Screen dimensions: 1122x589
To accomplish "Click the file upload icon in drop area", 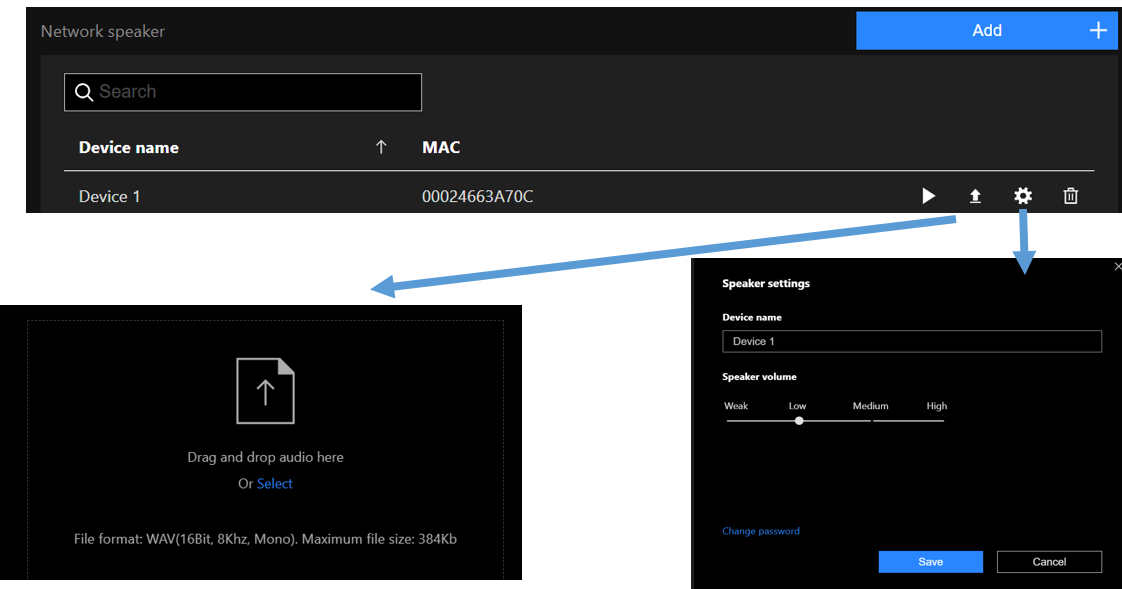I will (x=265, y=391).
